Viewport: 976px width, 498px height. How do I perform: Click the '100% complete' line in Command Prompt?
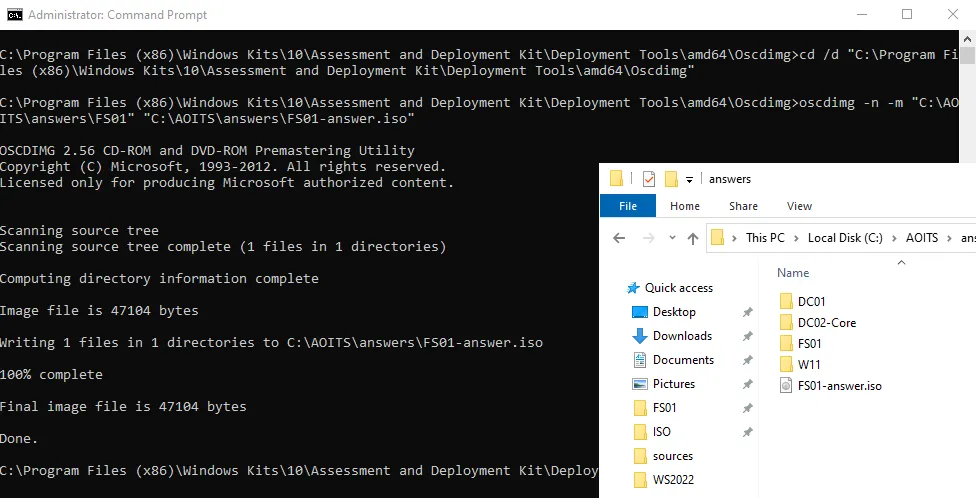point(51,375)
